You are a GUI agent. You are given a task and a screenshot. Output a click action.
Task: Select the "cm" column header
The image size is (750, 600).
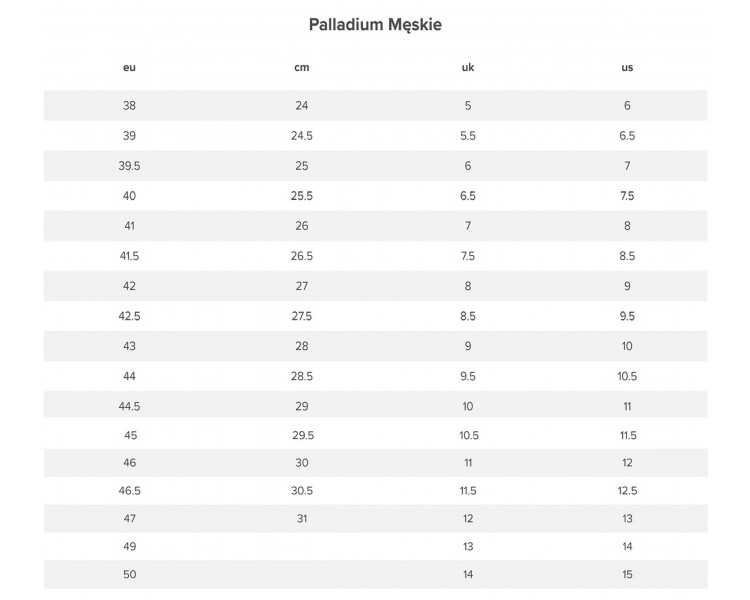point(301,68)
